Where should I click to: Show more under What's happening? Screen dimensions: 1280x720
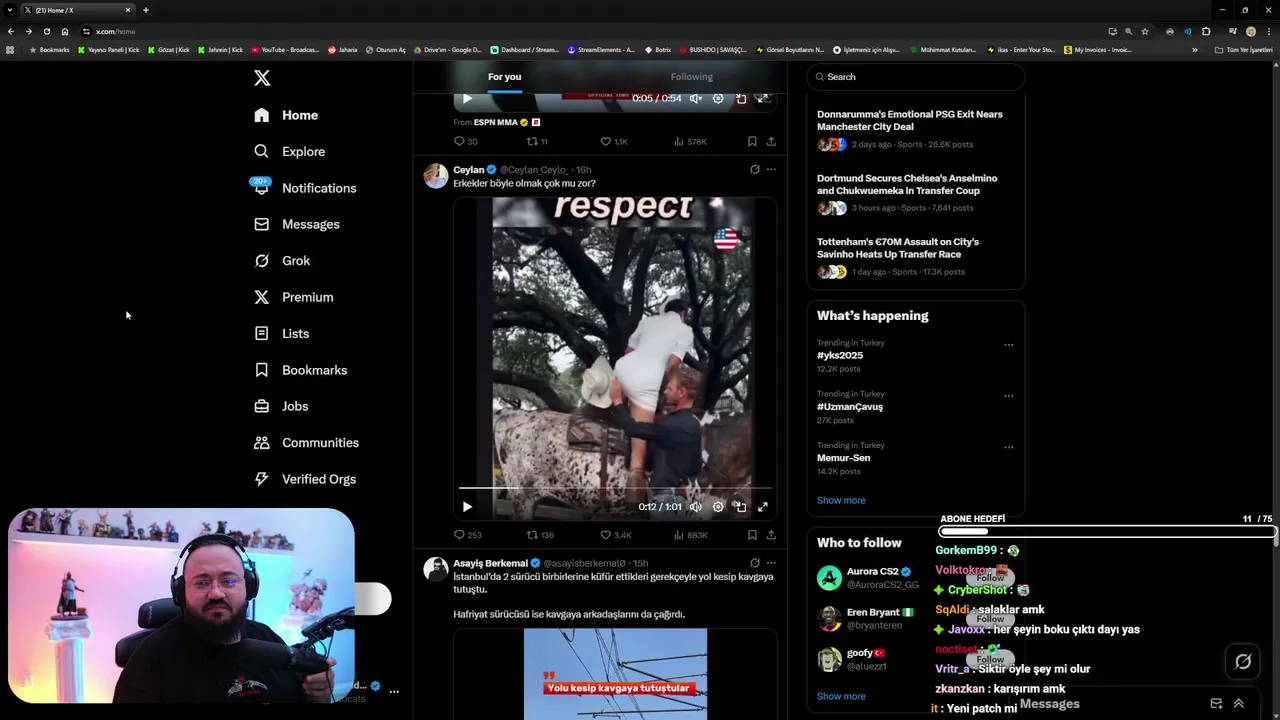[841, 500]
